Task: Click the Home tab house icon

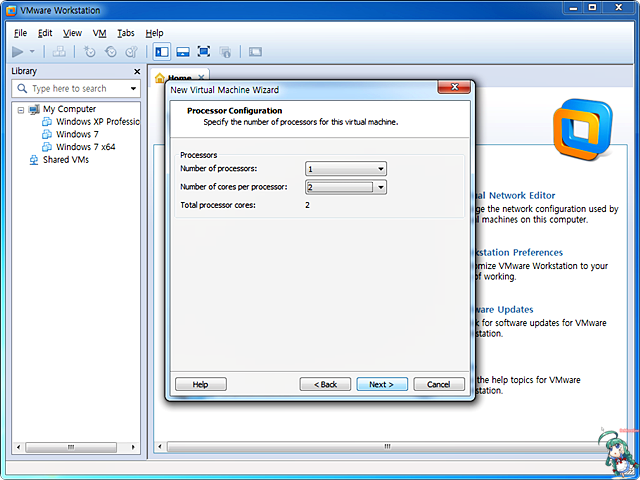Action: (160, 78)
